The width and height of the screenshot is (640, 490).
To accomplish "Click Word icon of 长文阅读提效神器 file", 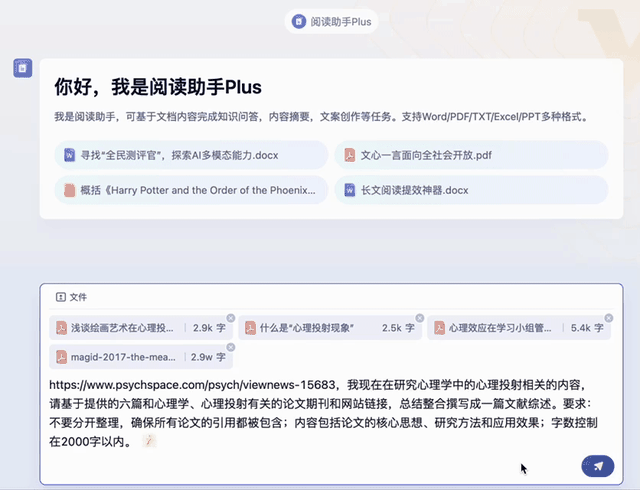I will tap(350, 190).
